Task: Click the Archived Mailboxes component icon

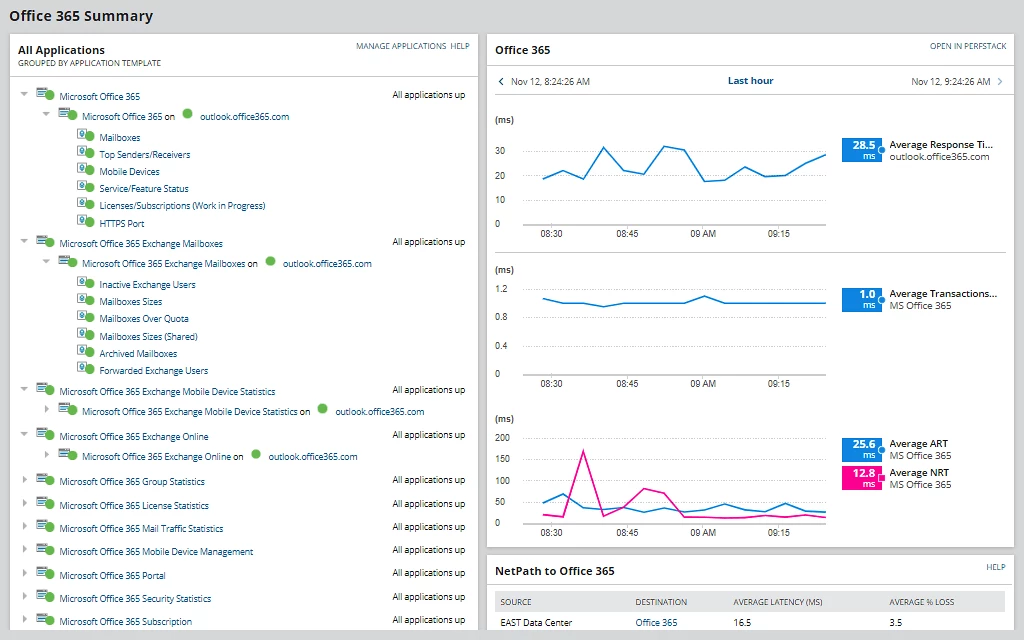Action: tap(84, 352)
